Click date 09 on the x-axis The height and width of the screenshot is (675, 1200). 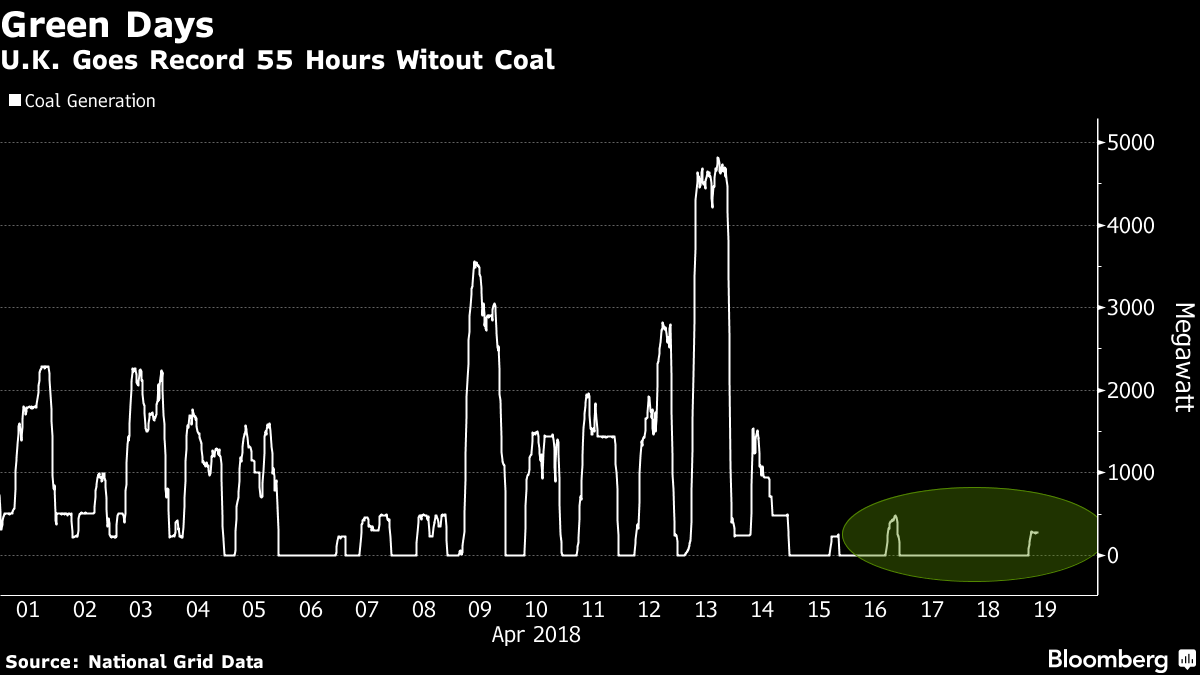tap(479, 609)
